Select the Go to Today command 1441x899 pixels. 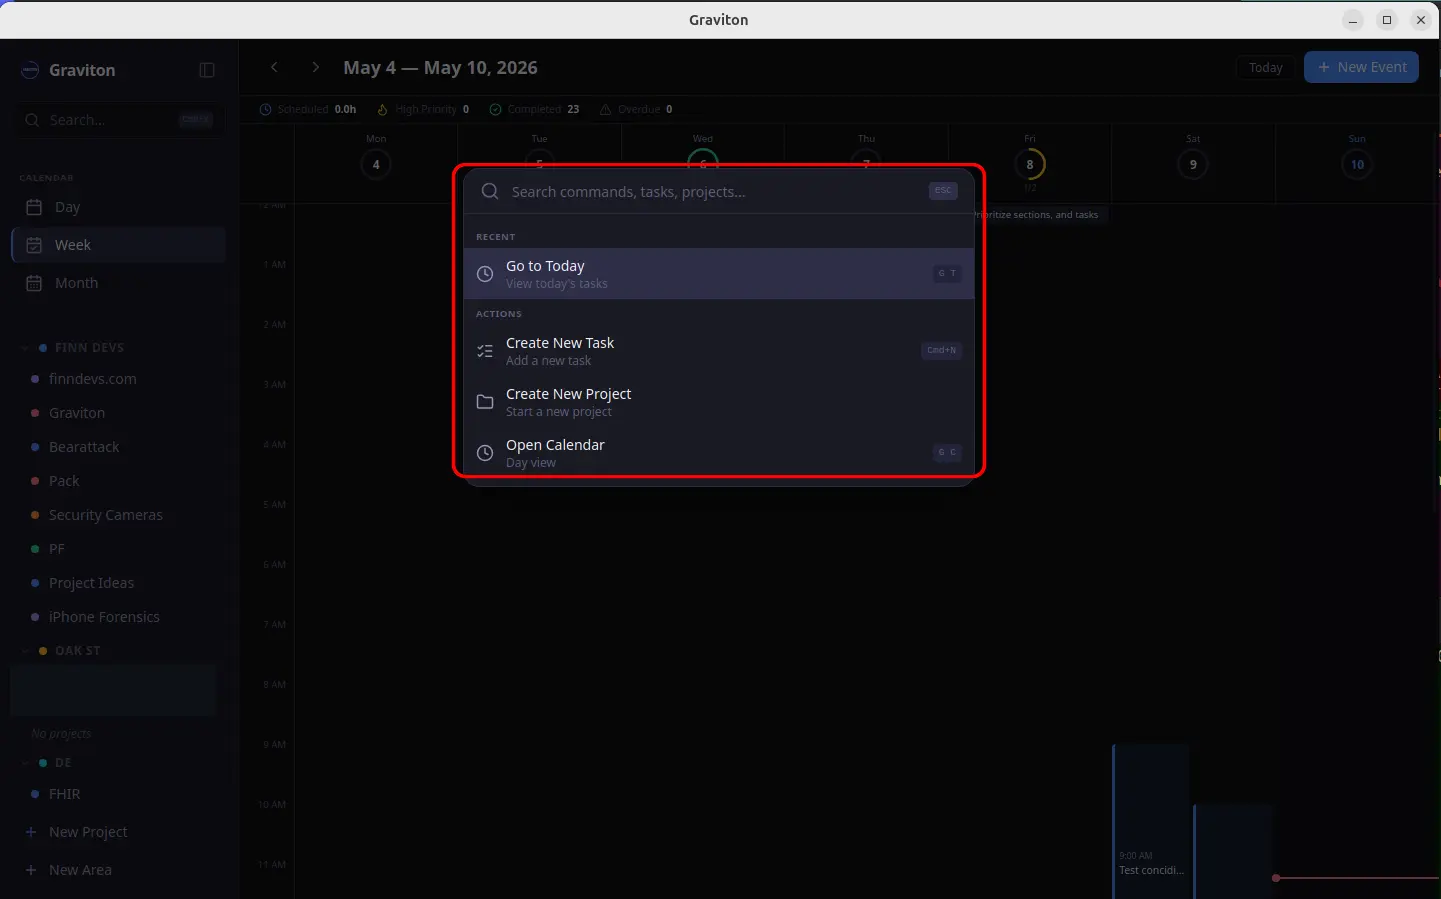pyautogui.click(x=719, y=274)
